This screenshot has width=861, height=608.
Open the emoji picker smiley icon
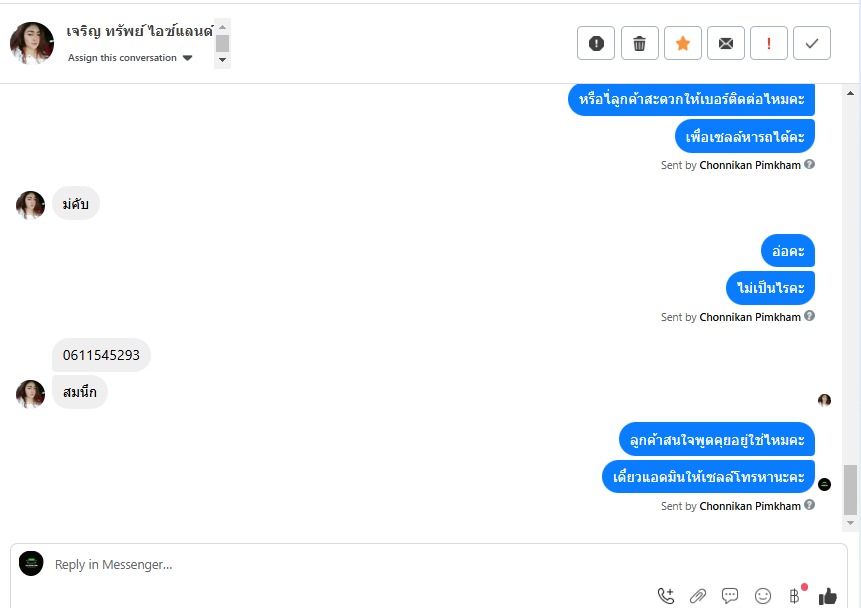pyautogui.click(x=763, y=595)
